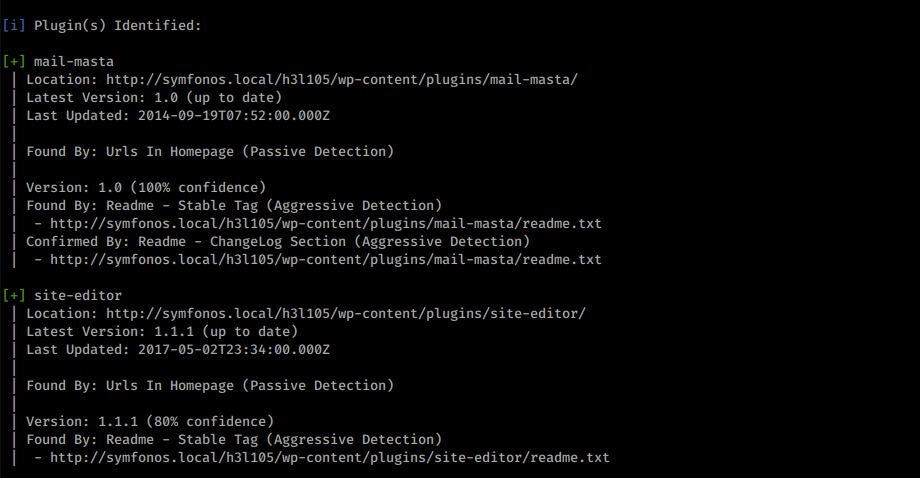Open the mail-masta plugin Location URL
This screenshot has height=478, width=920.
(x=342, y=79)
